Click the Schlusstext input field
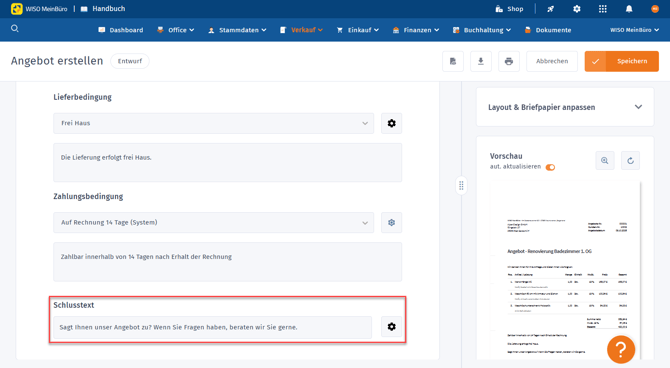Image resolution: width=670 pixels, height=368 pixels. (212, 327)
